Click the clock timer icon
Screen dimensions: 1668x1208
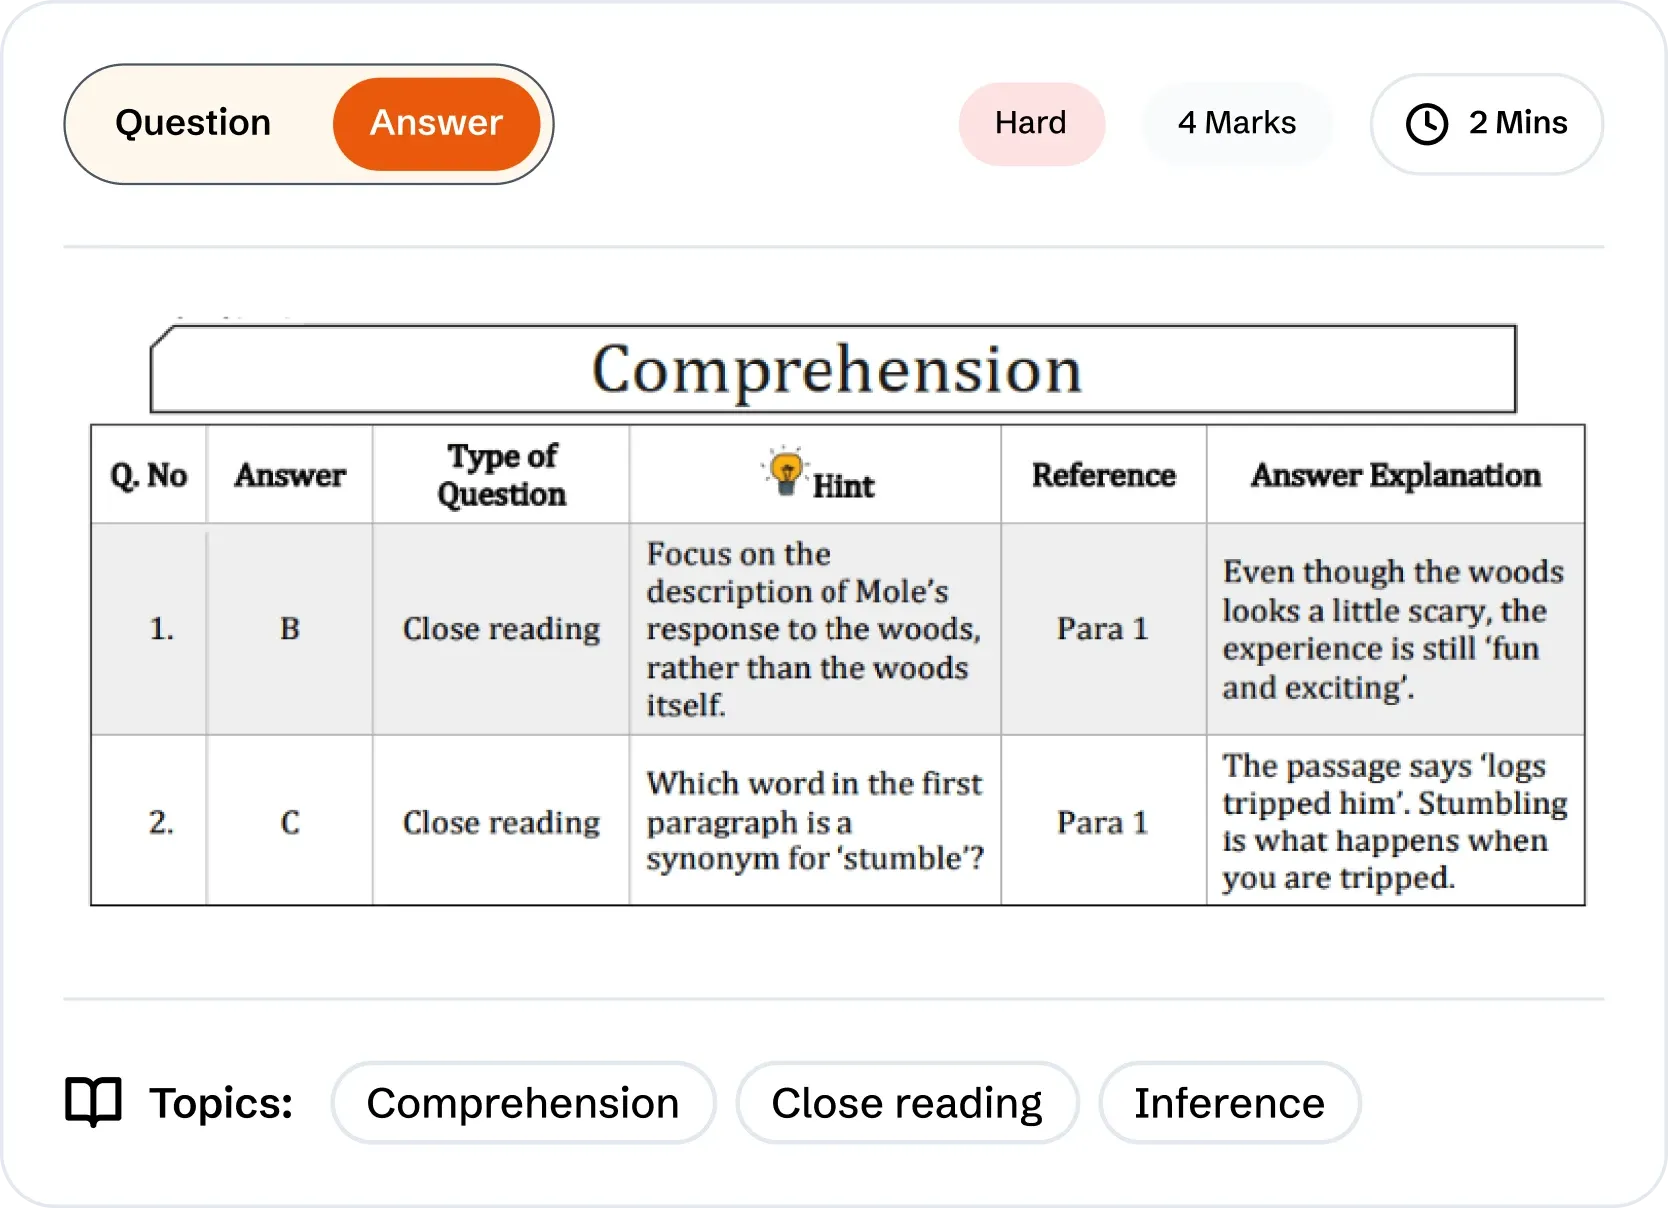[x=1427, y=124]
